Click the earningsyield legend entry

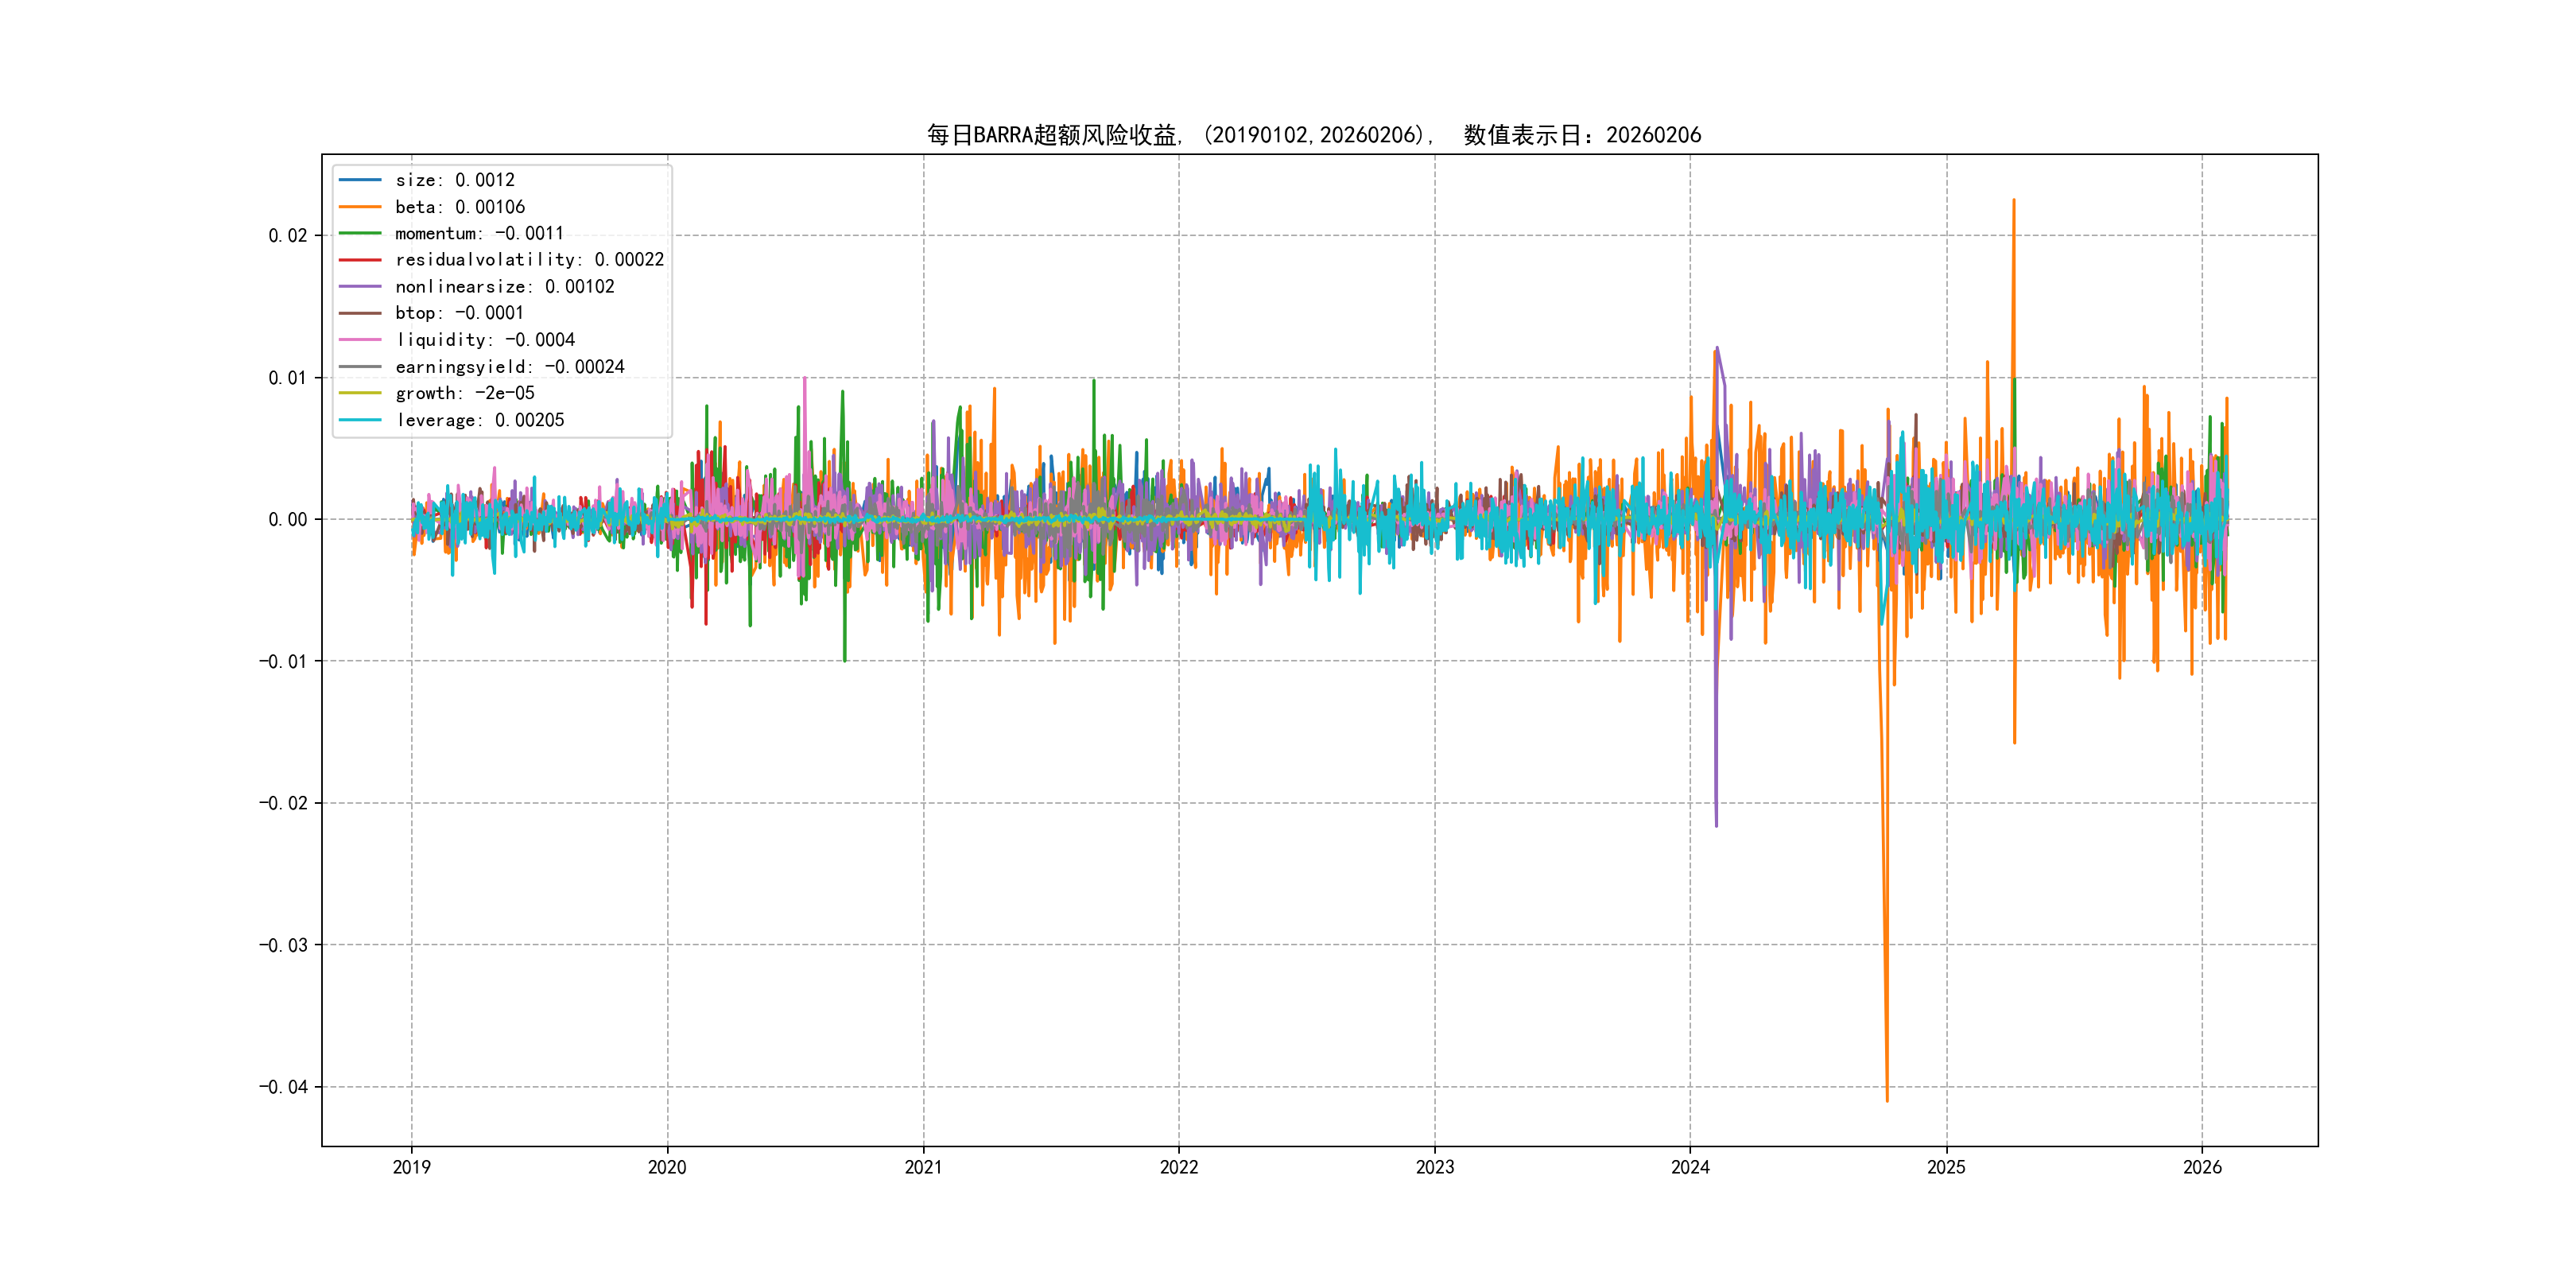(x=509, y=367)
